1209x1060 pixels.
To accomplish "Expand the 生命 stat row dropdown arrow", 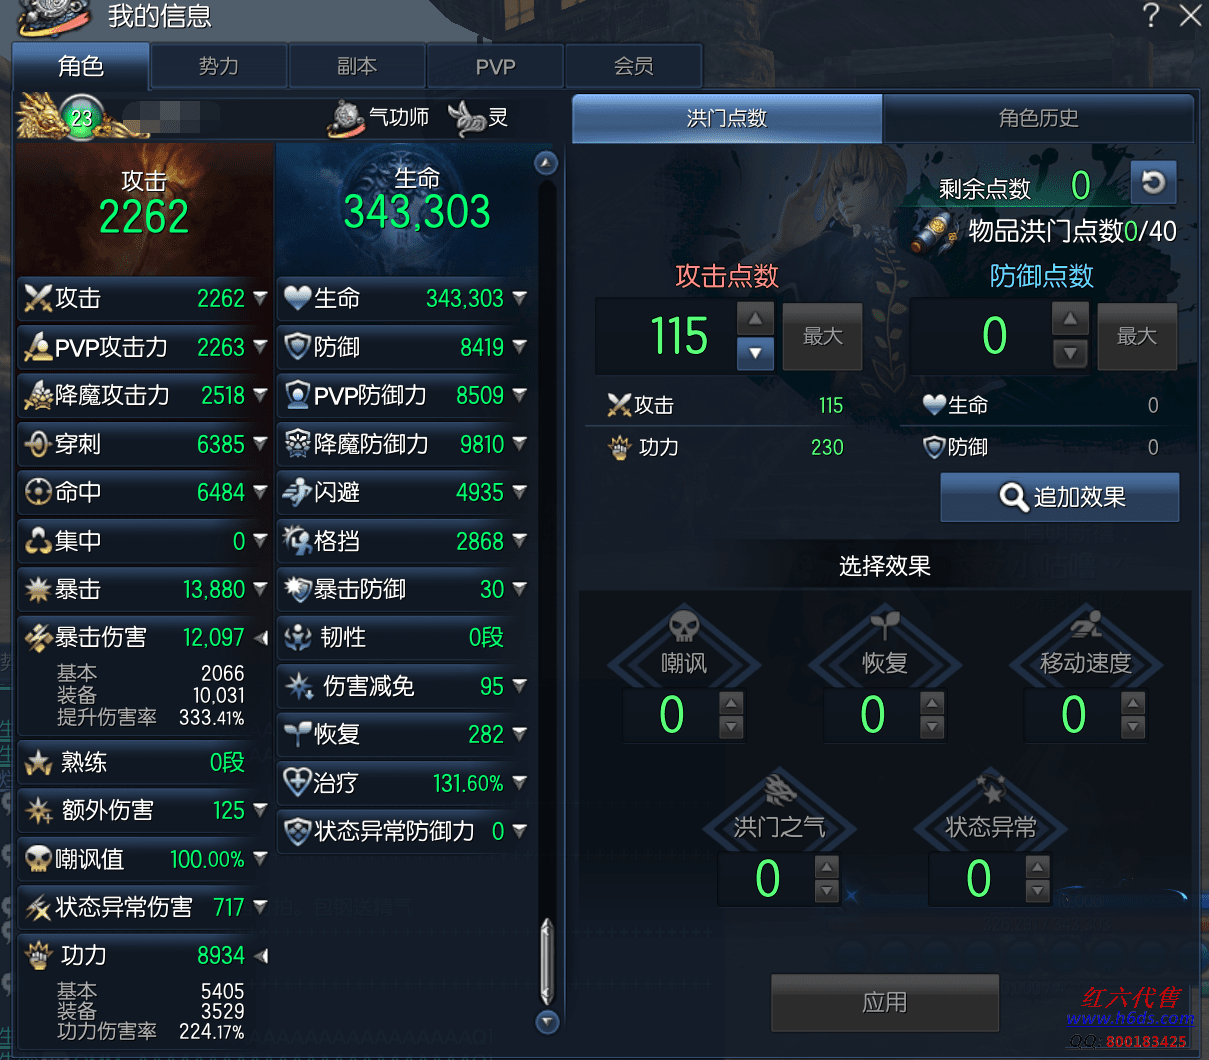I will coord(519,298).
